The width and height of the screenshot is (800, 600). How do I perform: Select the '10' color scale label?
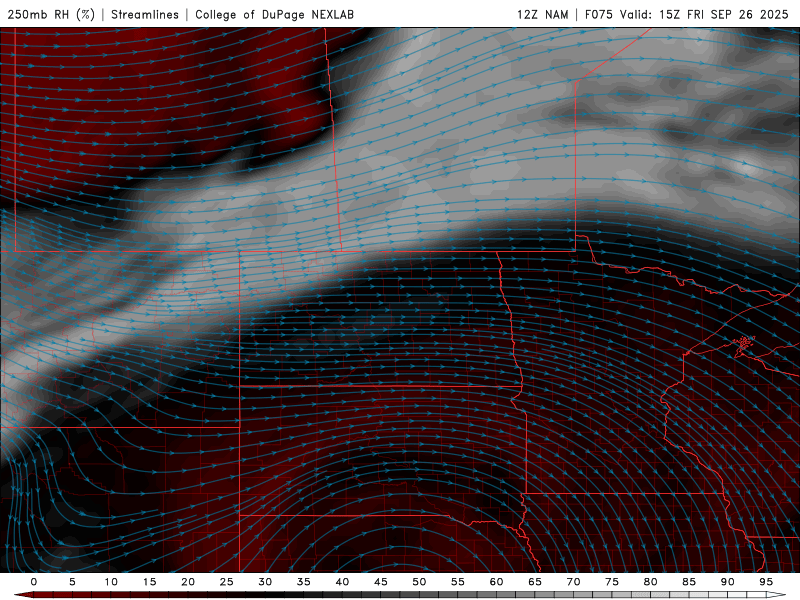click(111, 582)
